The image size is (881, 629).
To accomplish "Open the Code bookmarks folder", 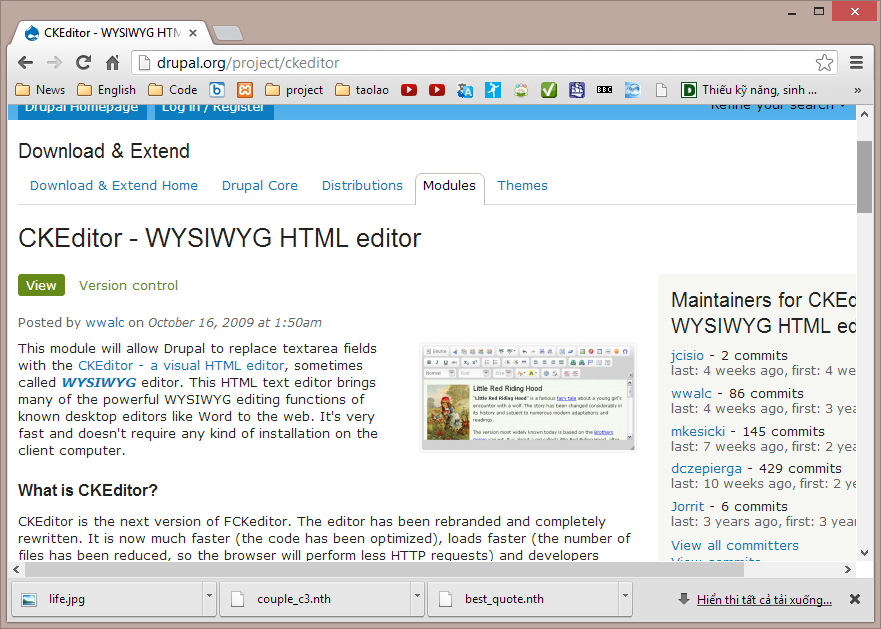I will coord(172,90).
